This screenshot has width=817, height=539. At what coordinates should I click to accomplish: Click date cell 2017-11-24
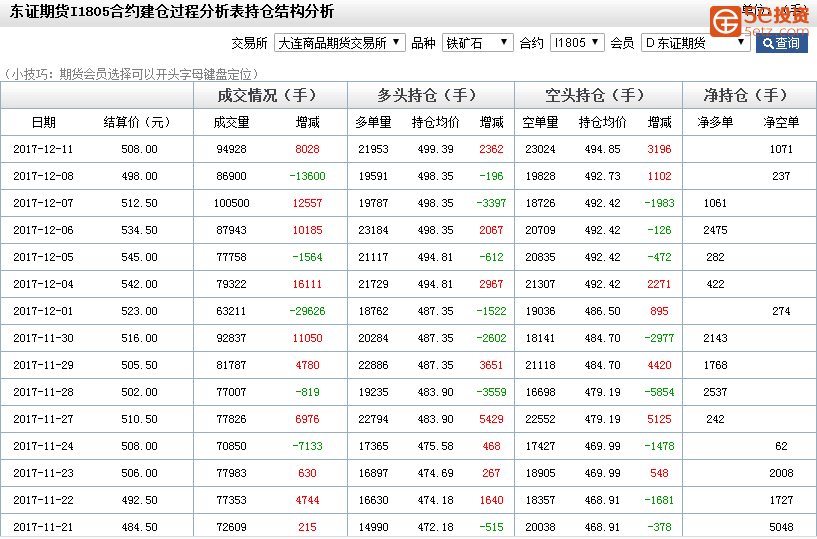click(x=43, y=446)
